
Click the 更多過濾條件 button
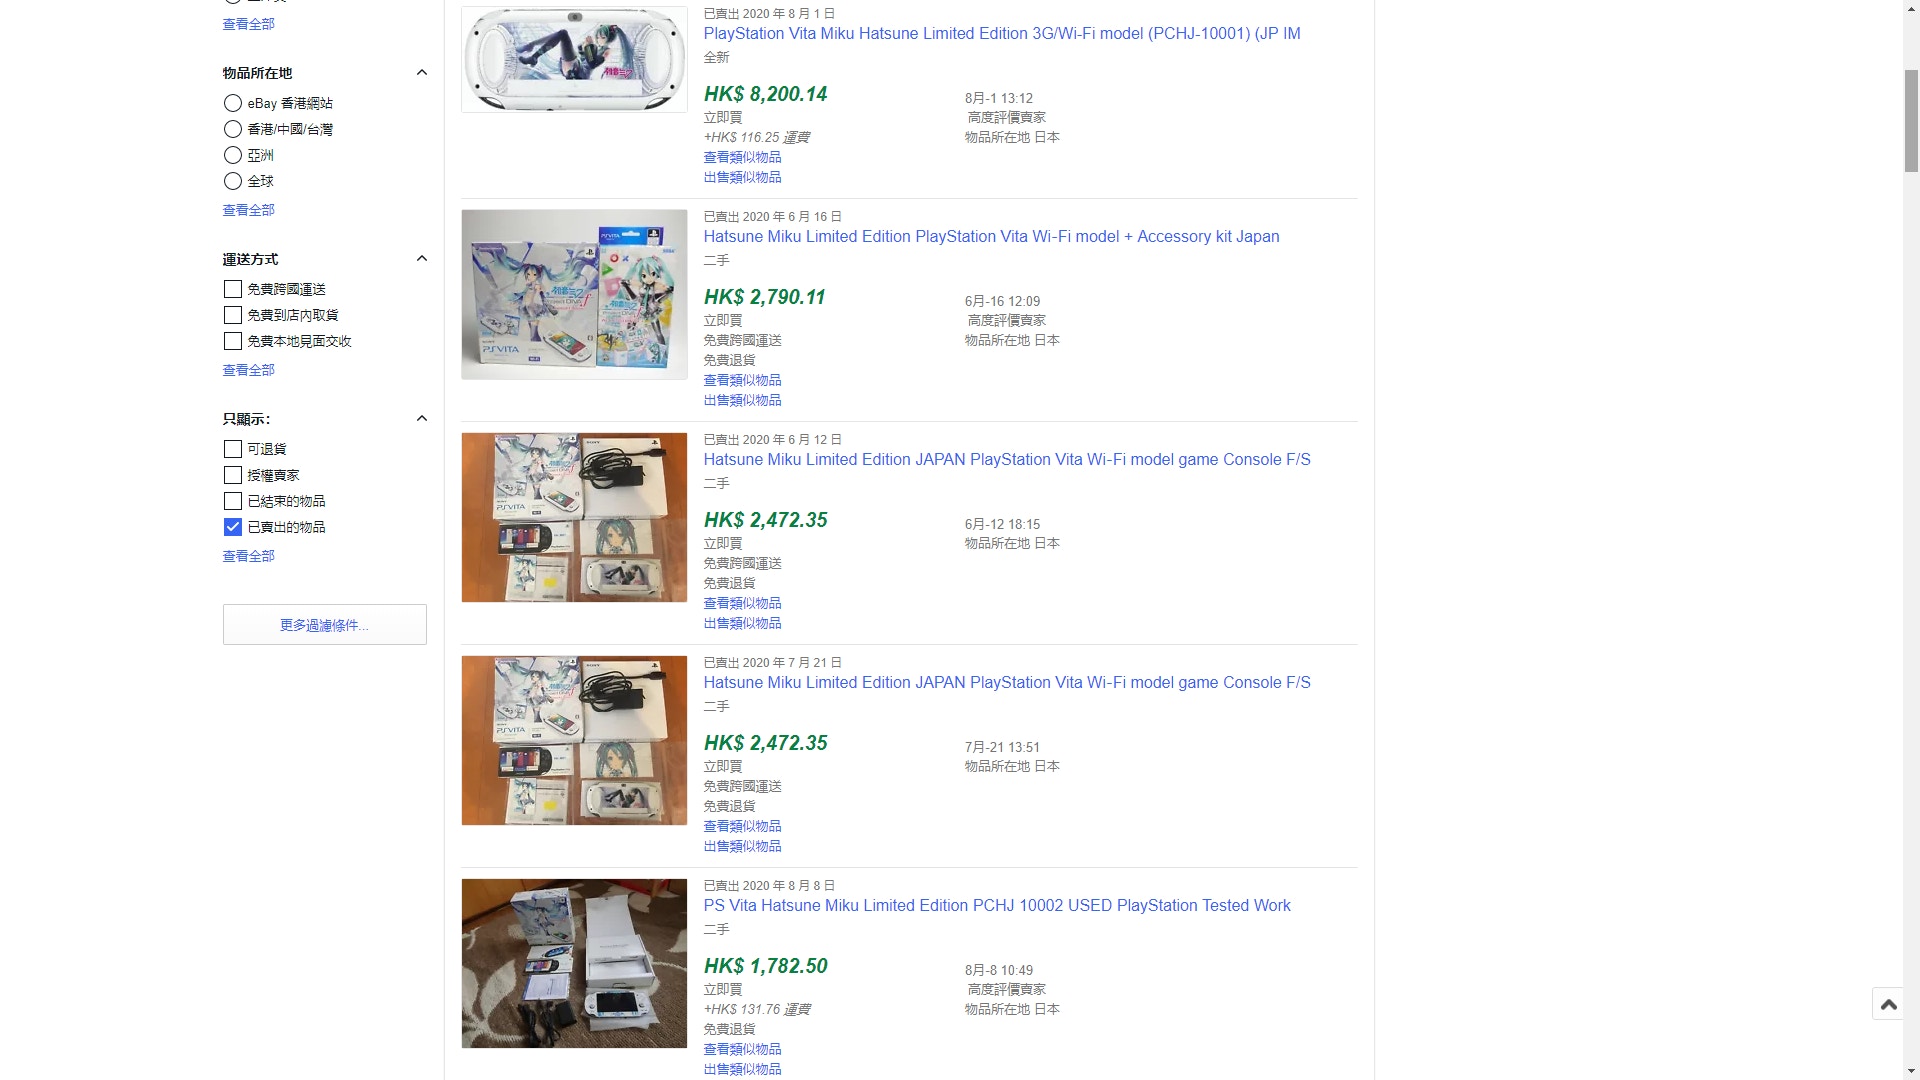(324, 625)
